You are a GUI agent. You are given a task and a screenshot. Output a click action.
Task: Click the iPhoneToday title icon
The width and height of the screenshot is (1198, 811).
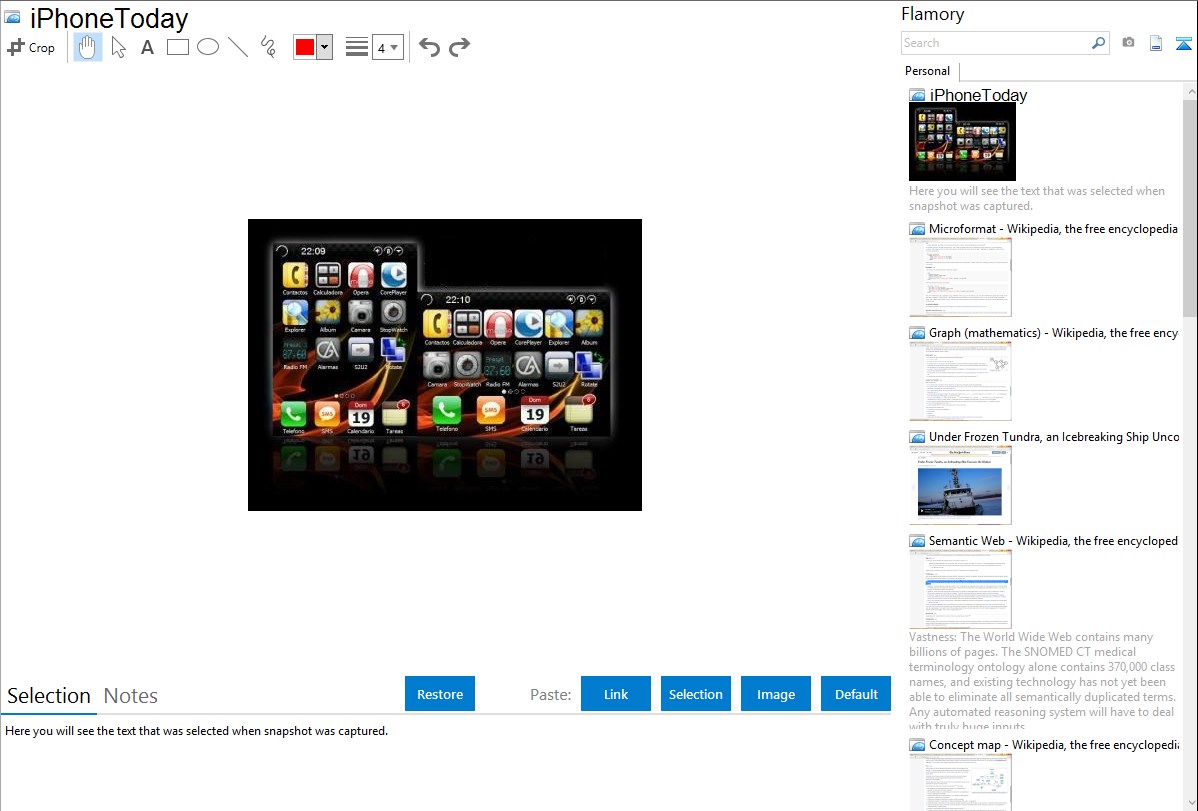tap(12, 18)
